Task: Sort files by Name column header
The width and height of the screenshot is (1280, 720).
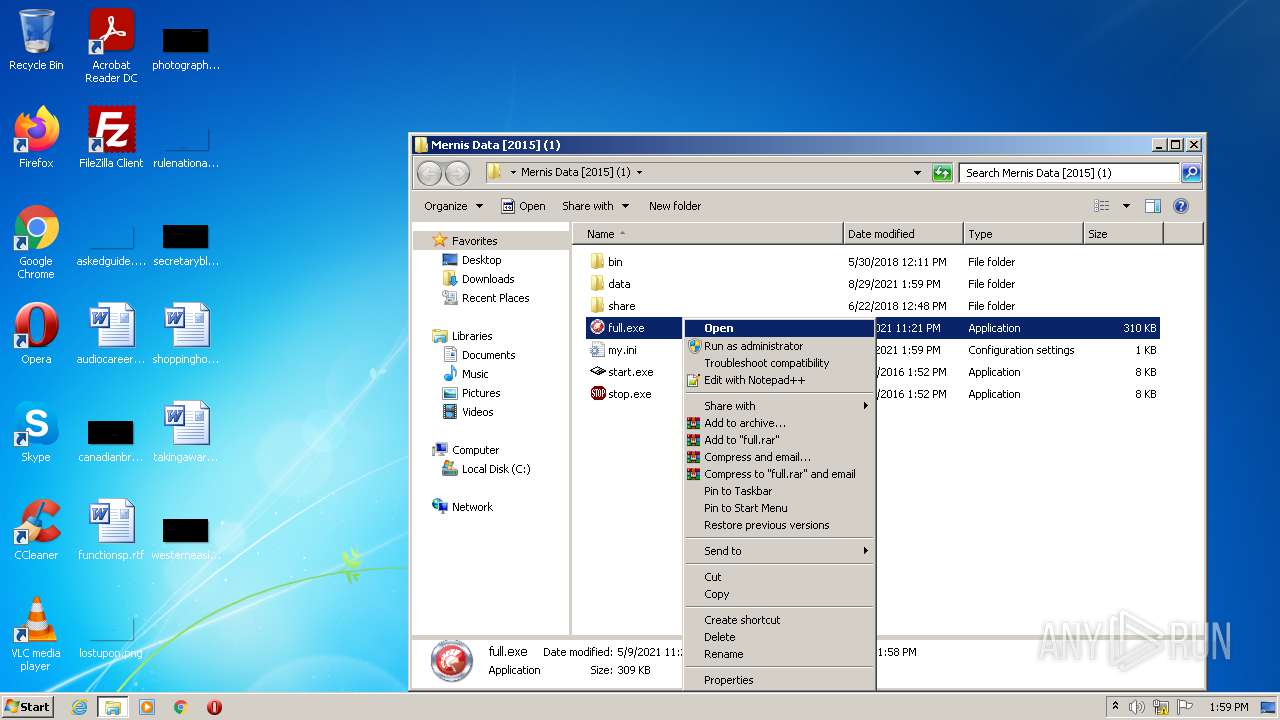Action: [710, 234]
